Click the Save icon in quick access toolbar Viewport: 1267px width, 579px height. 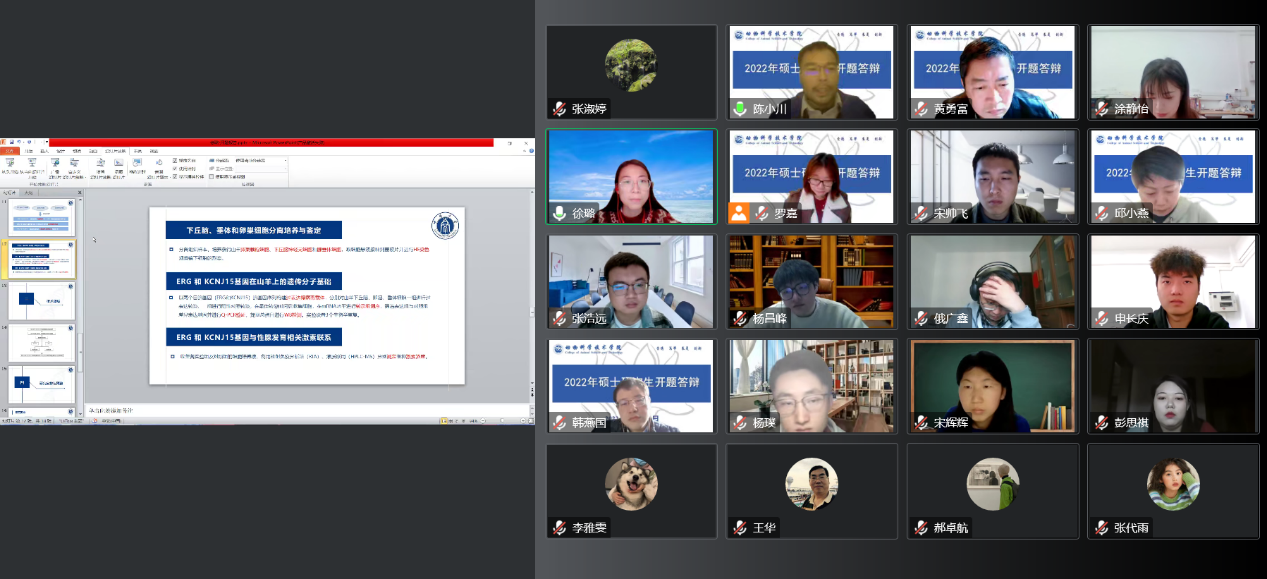[x=13, y=143]
